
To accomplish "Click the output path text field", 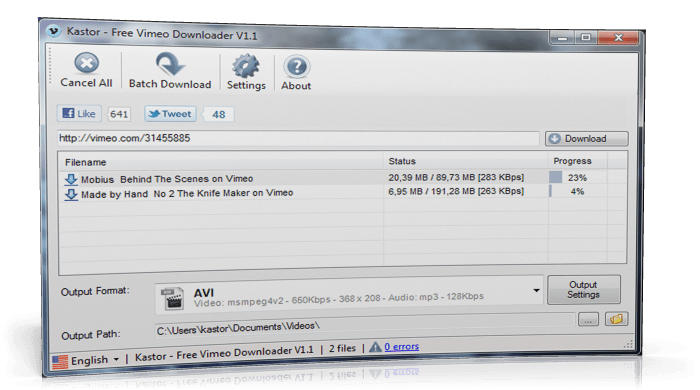I will (365, 325).
